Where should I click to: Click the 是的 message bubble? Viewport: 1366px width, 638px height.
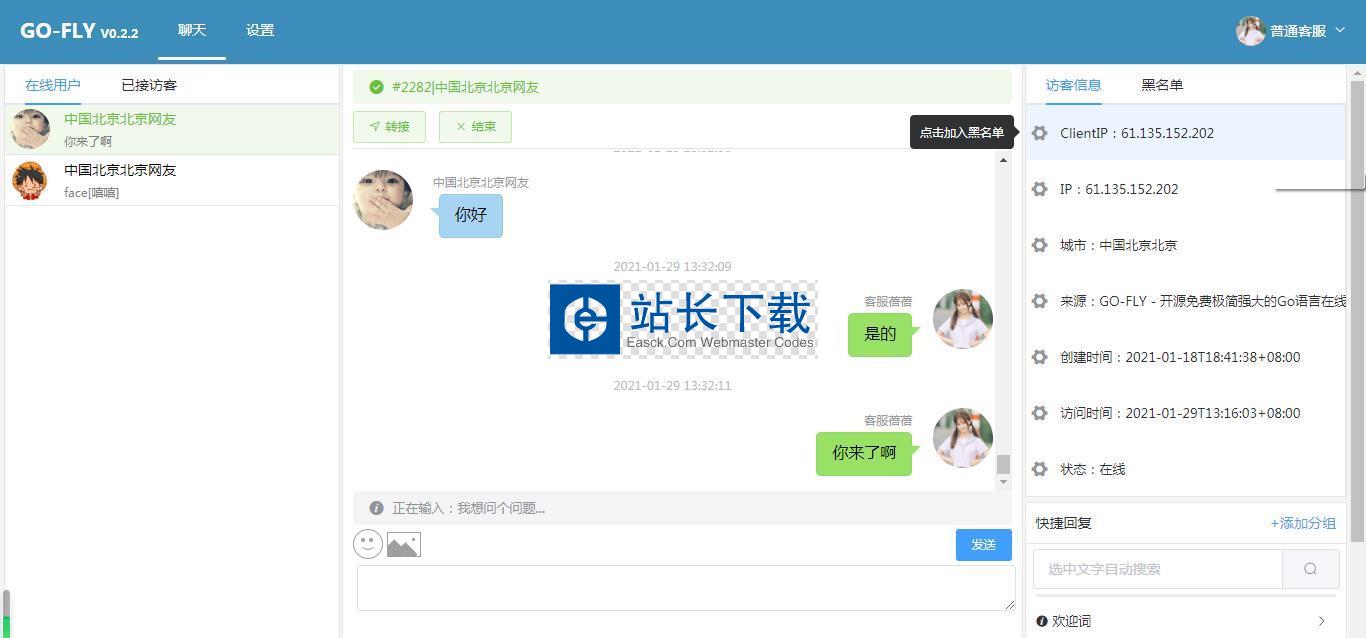tap(880, 334)
